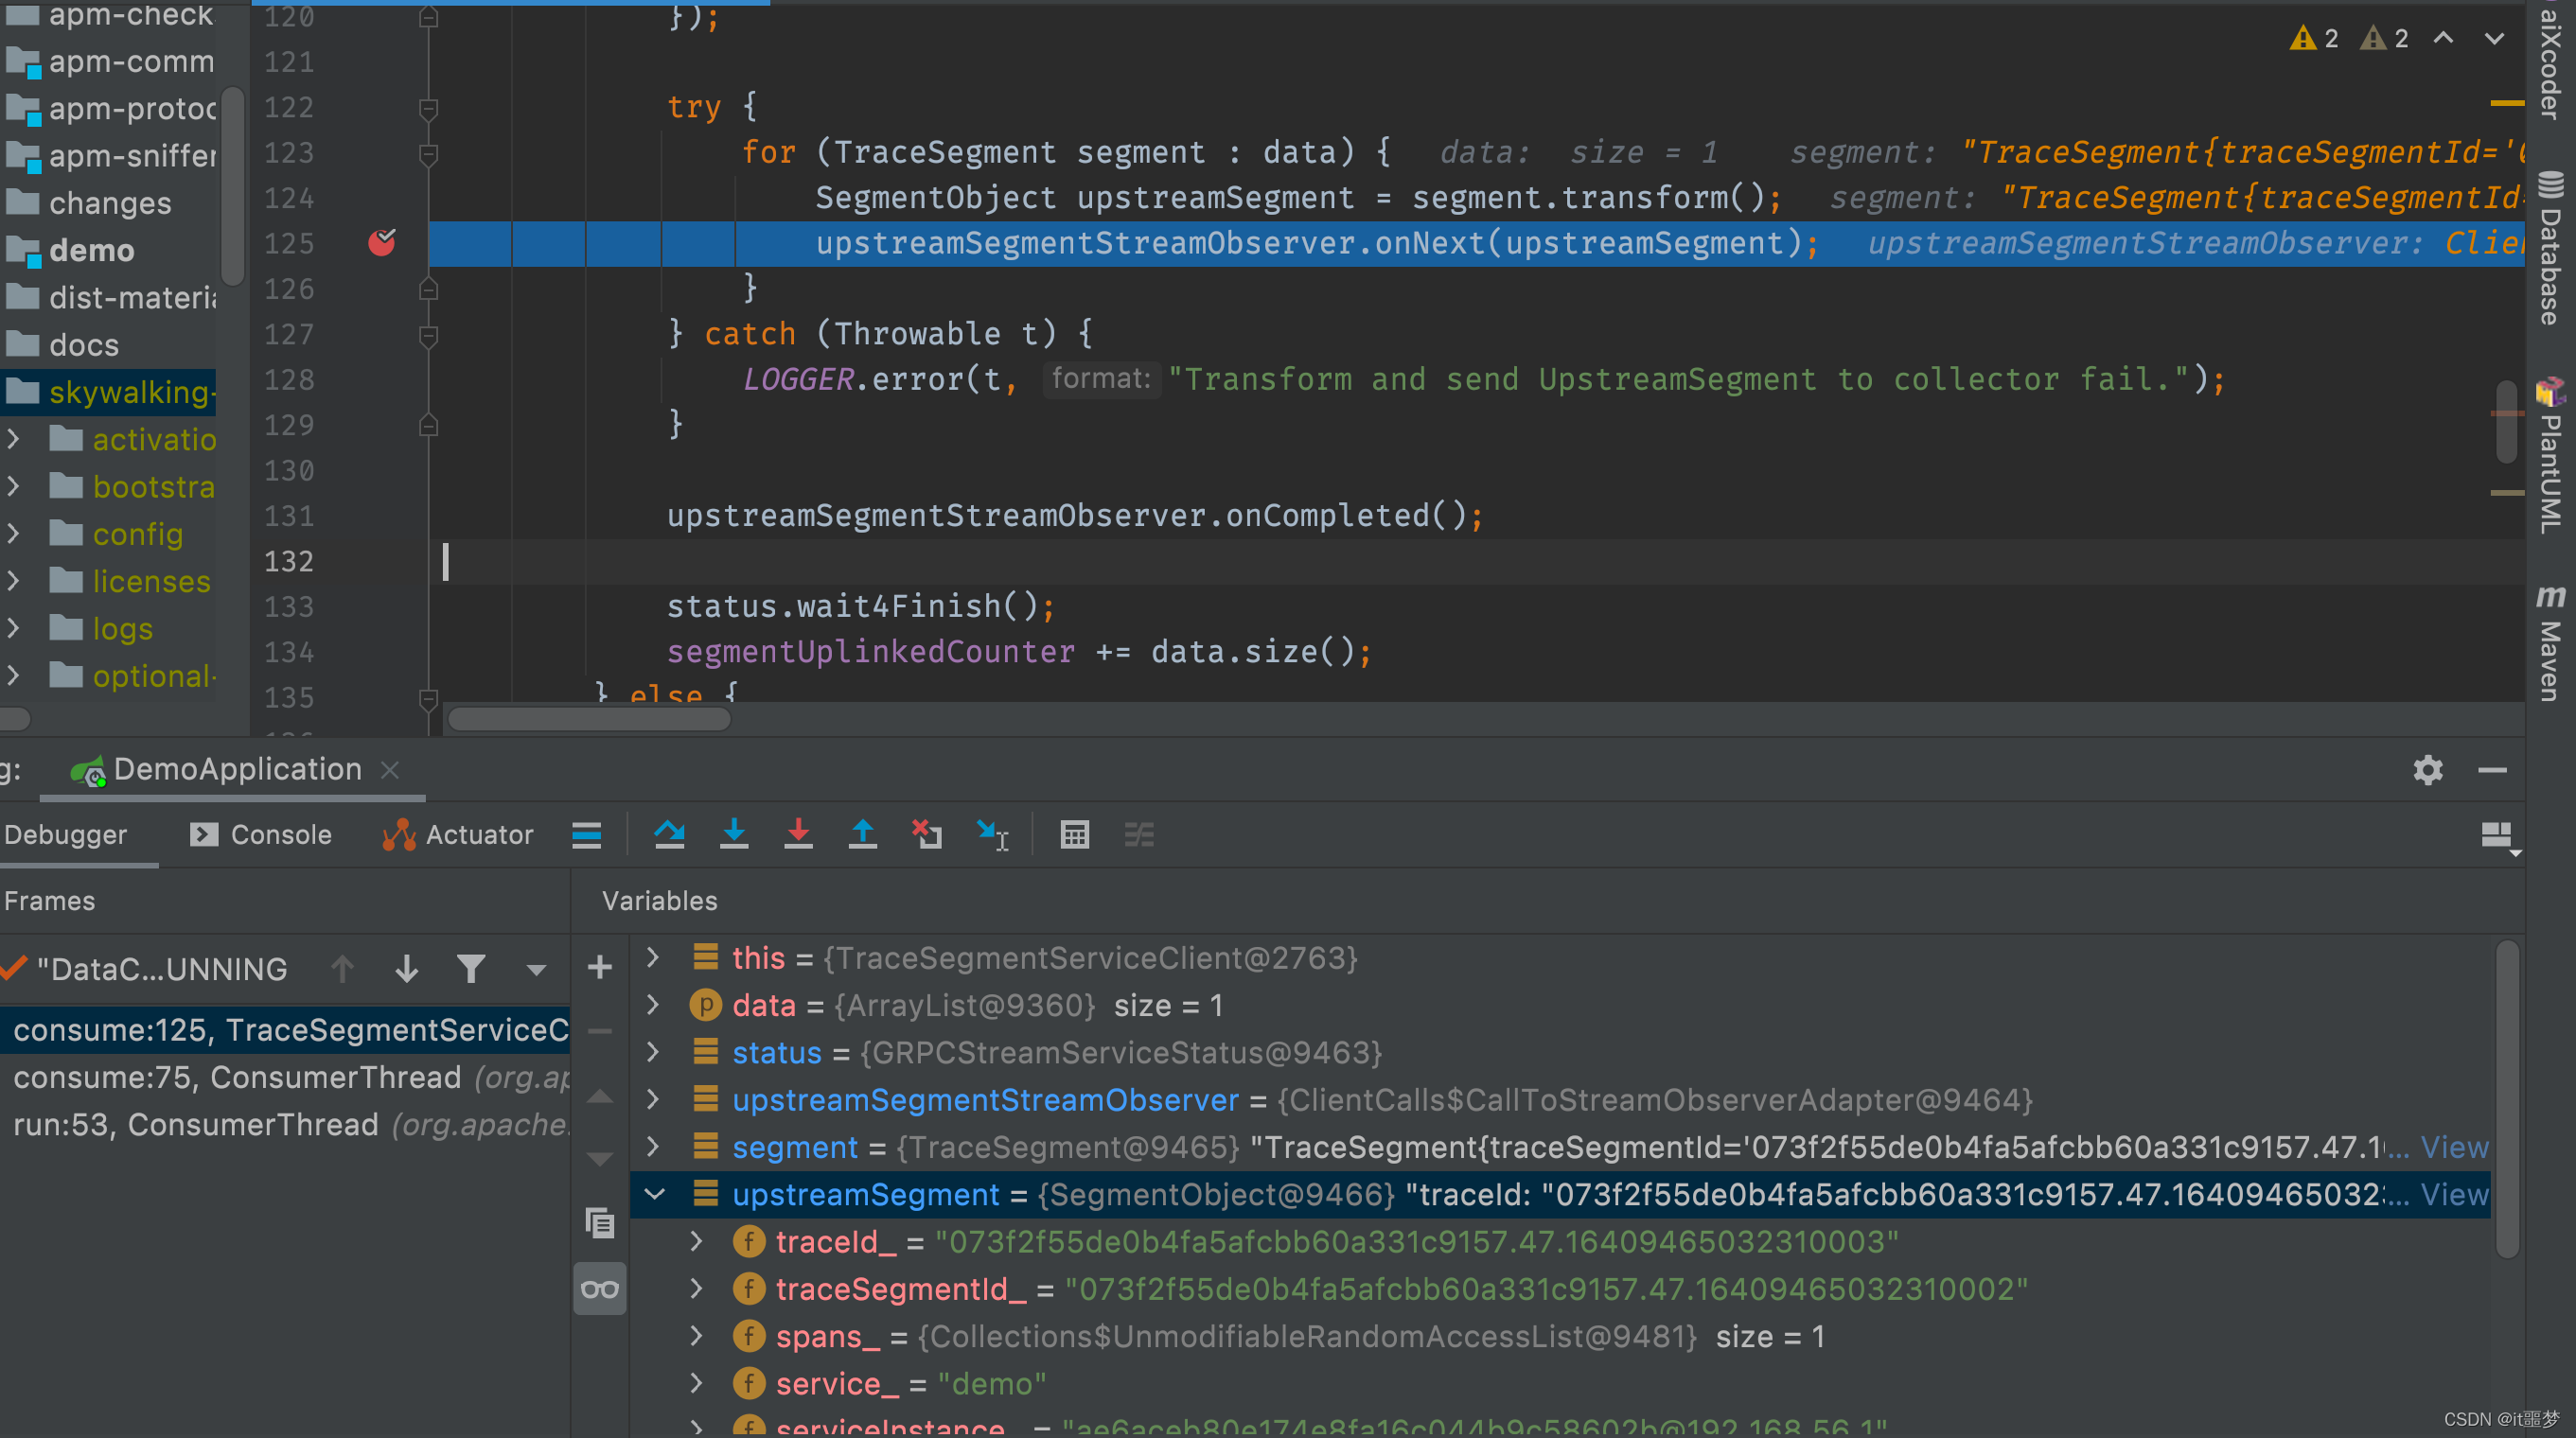Expand the 'status' variable node
The width and height of the screenshot is (2576, 1438).
(653, 1051)
